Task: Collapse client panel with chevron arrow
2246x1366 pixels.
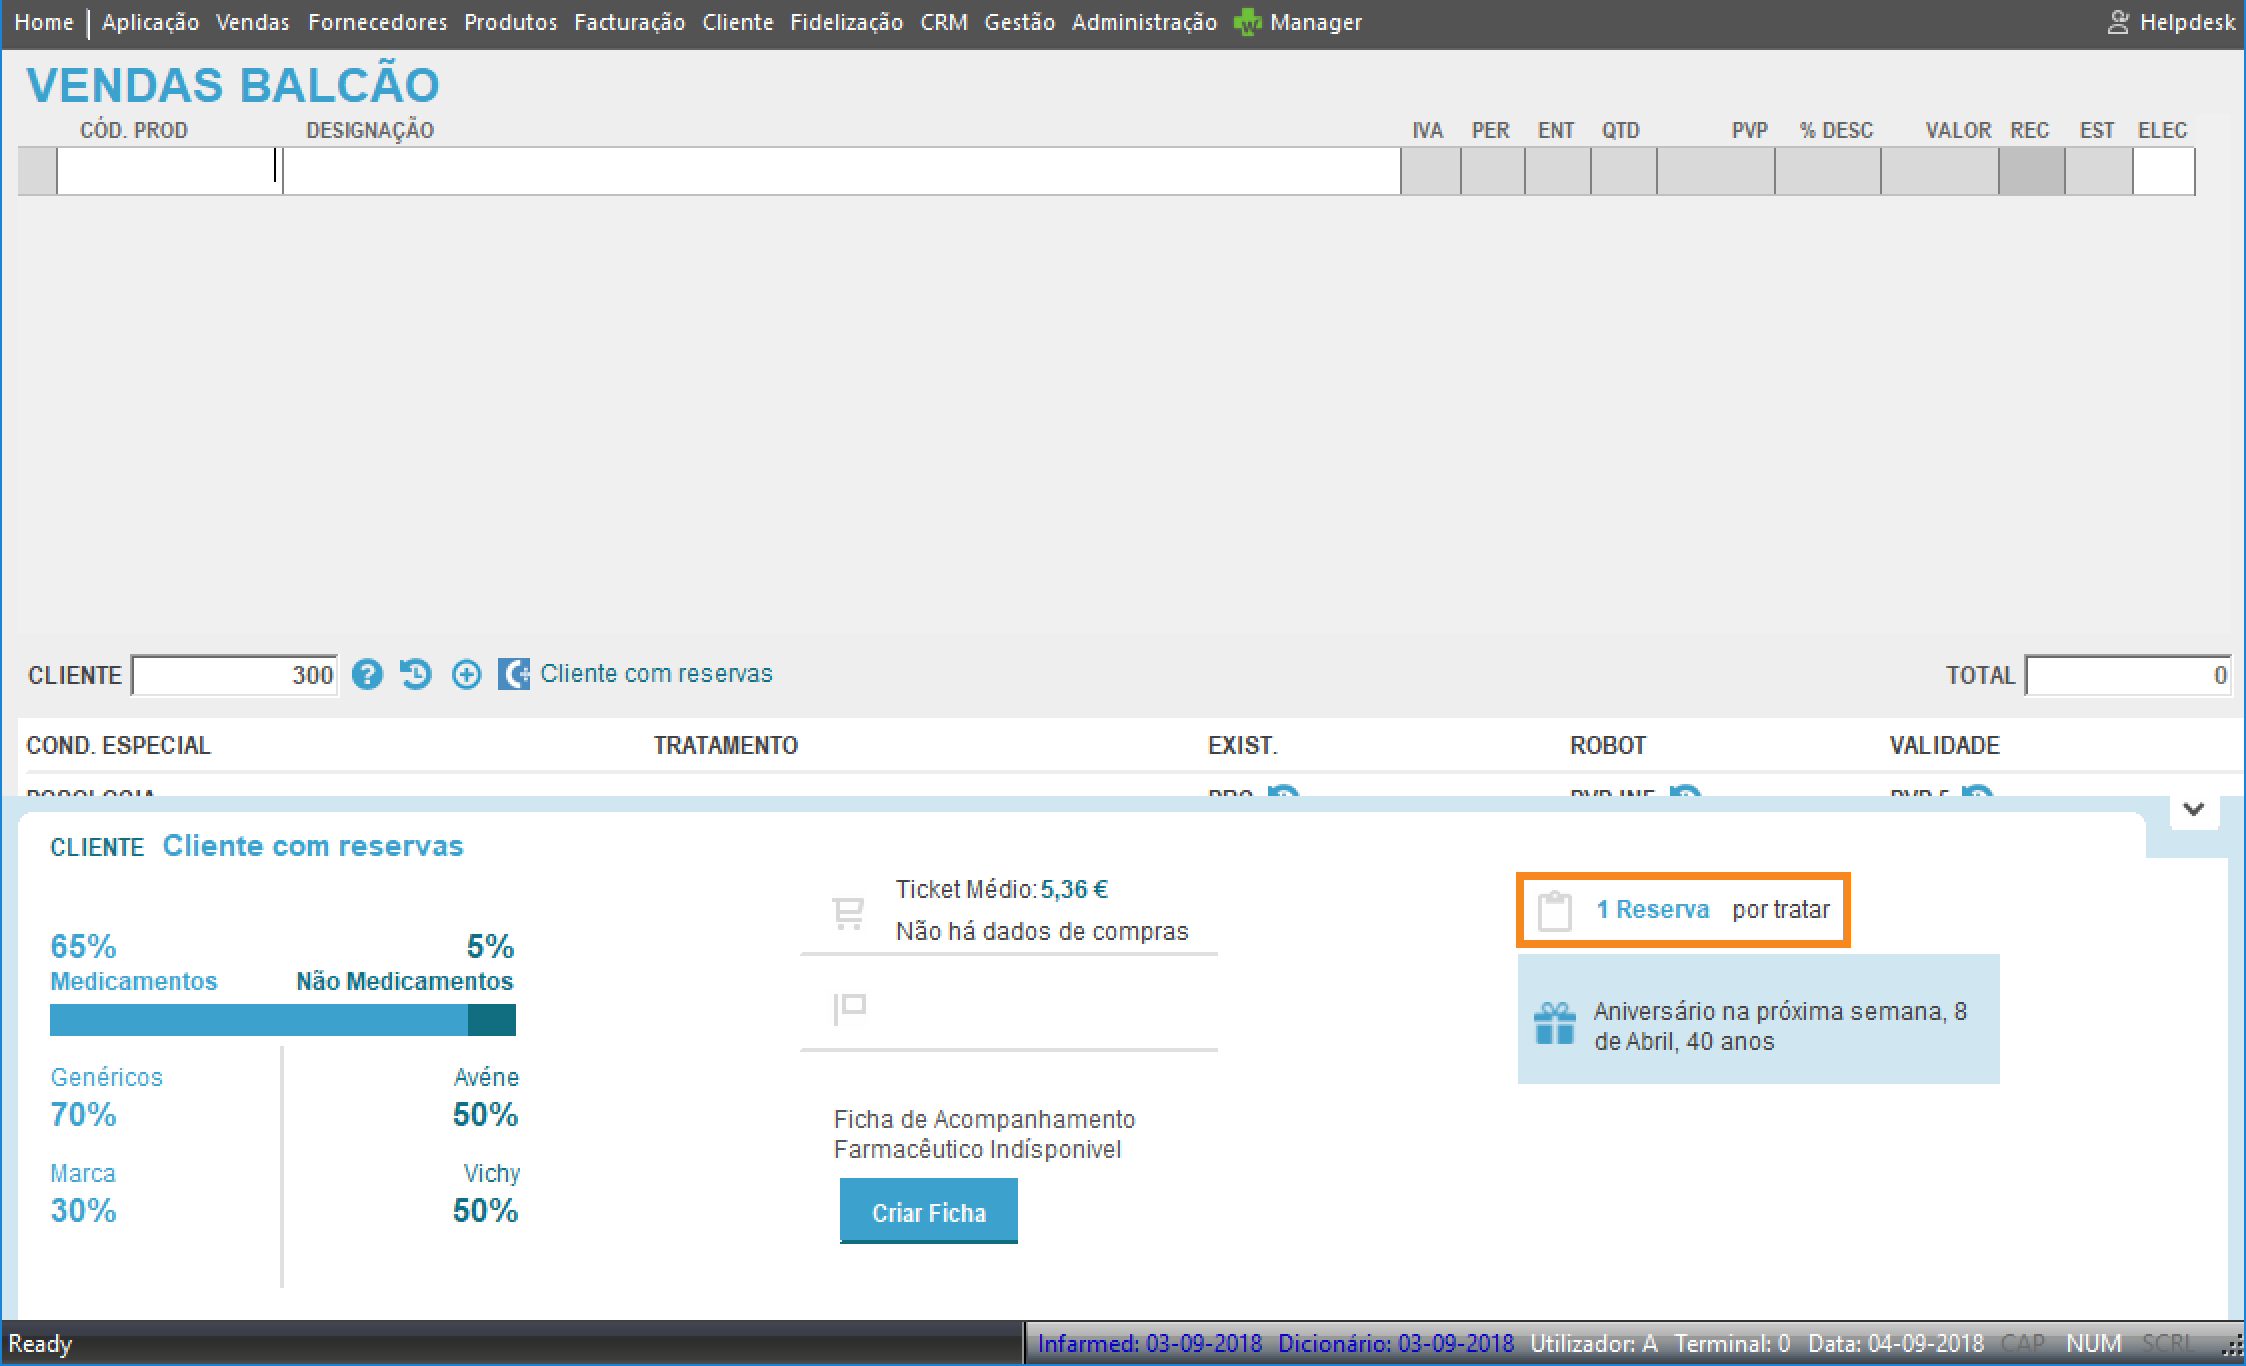Action: [2193, 809]
